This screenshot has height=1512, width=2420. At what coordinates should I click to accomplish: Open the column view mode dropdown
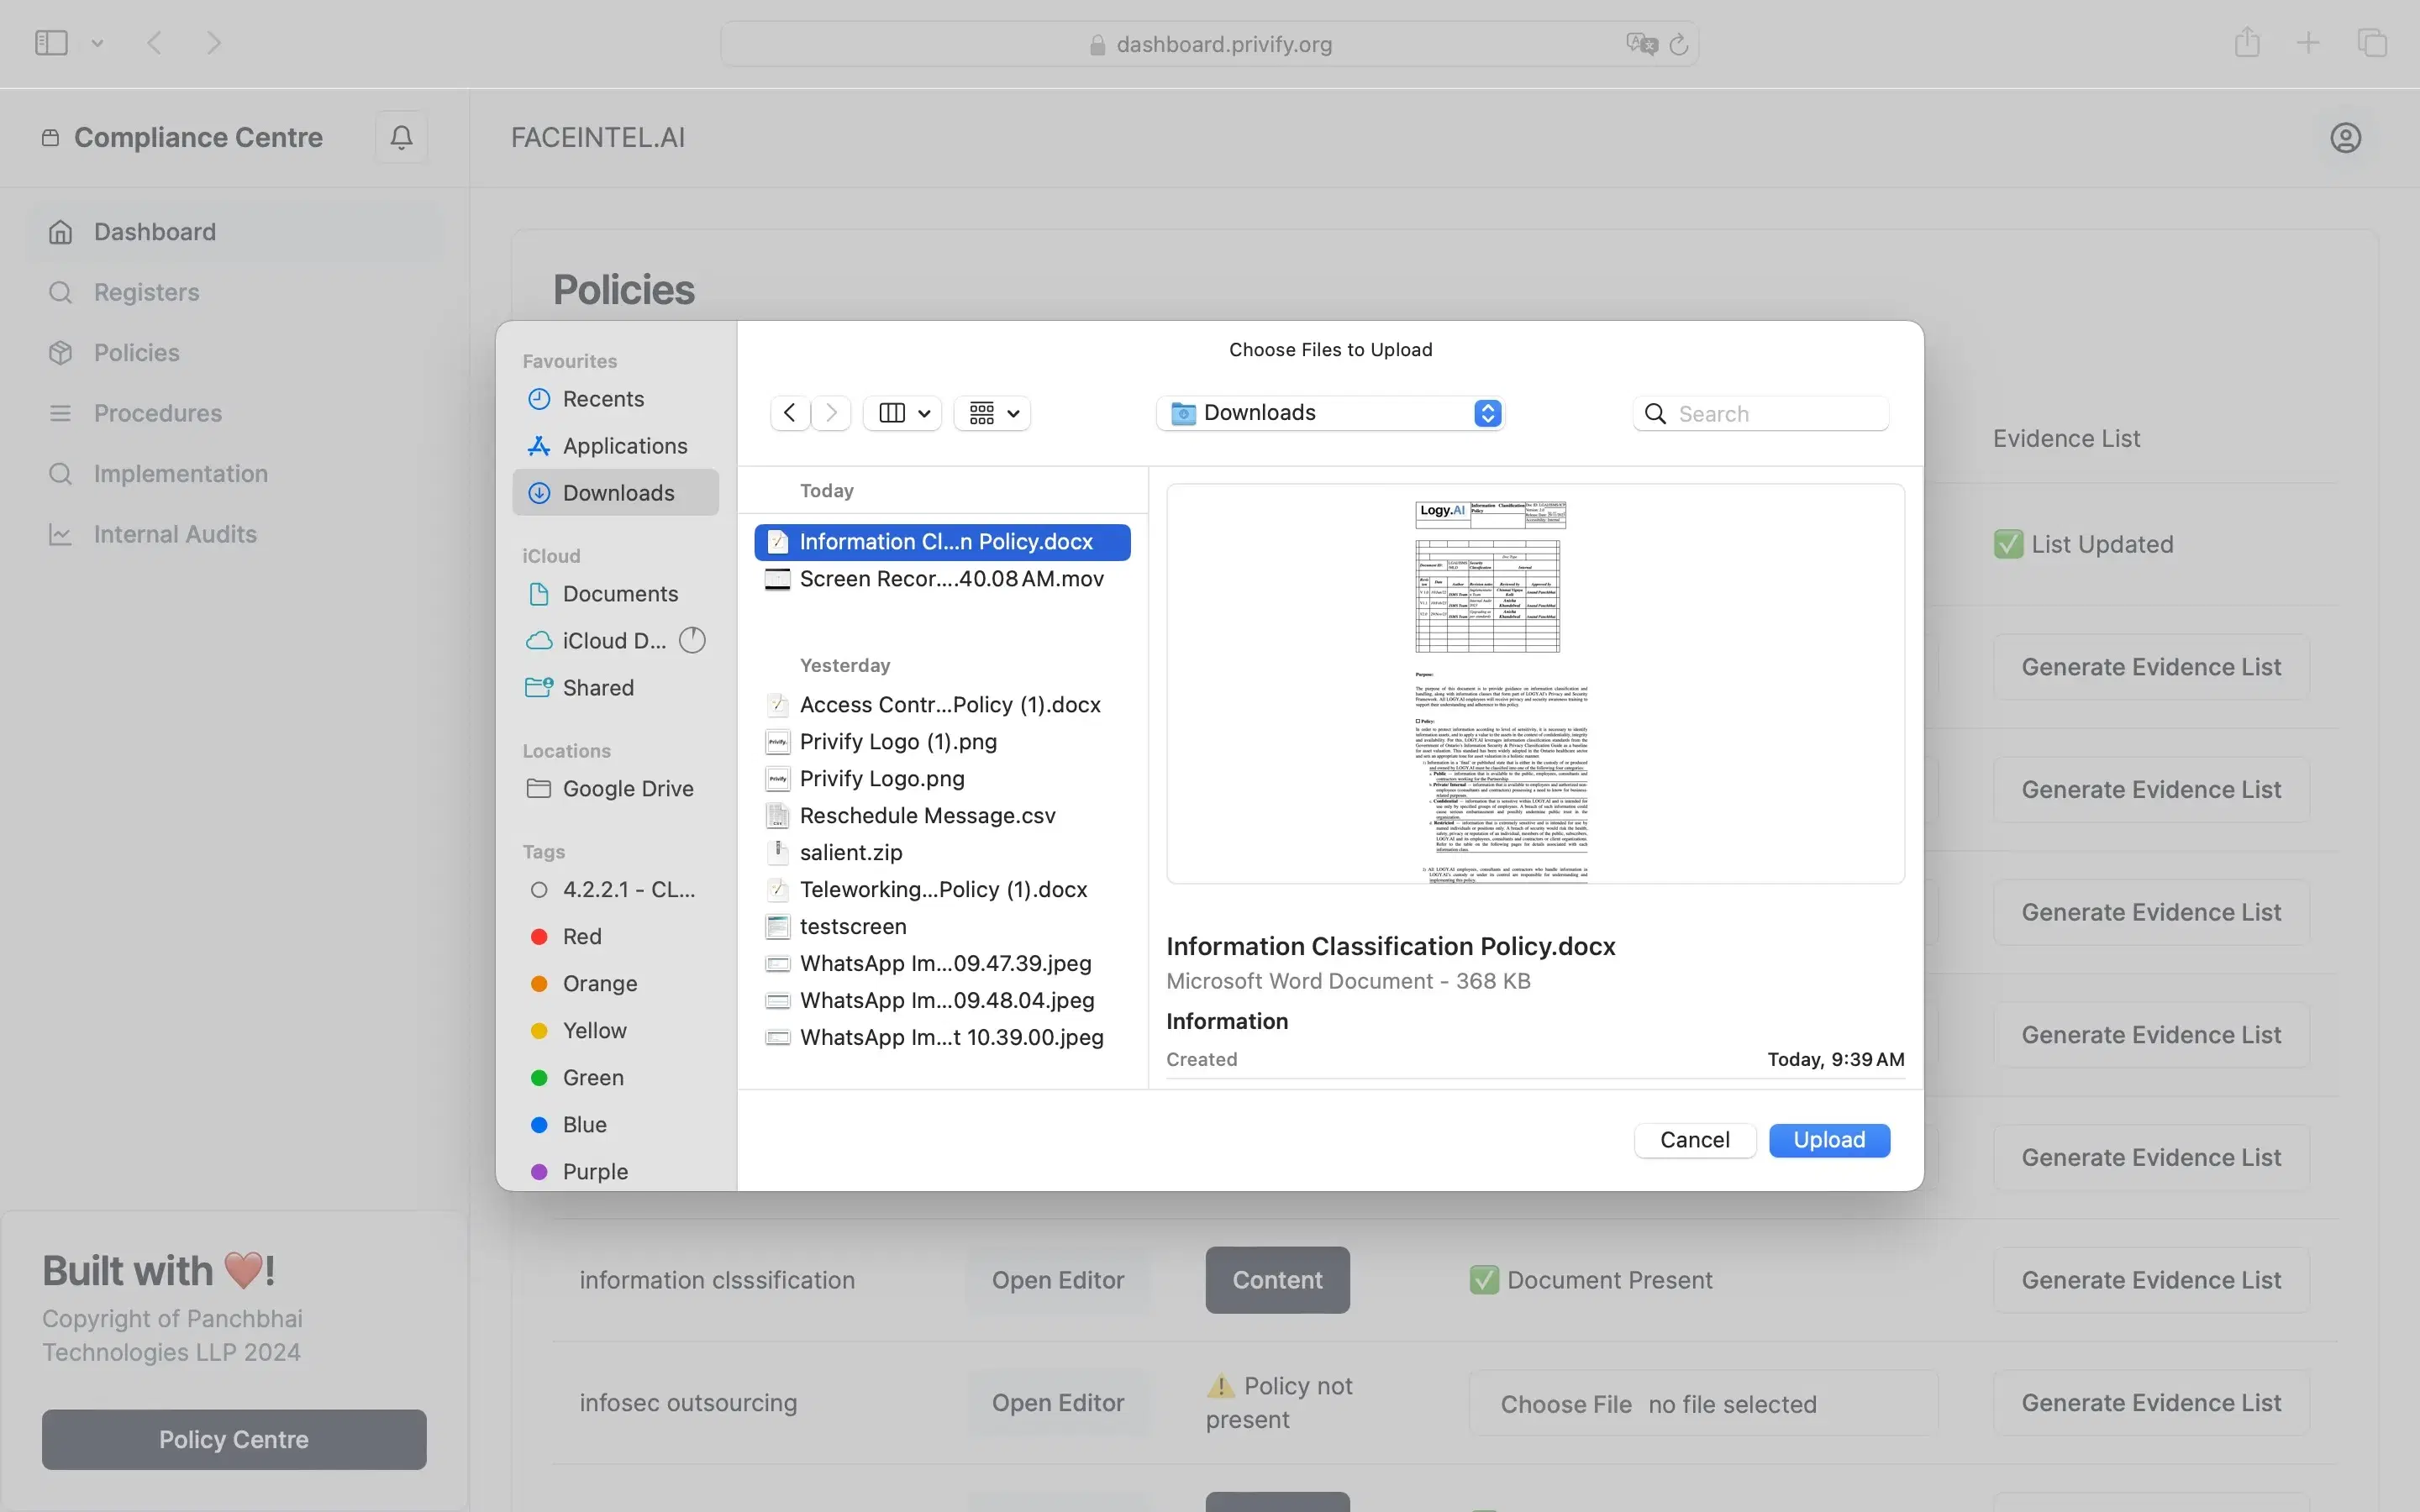(x=903, y=413)
